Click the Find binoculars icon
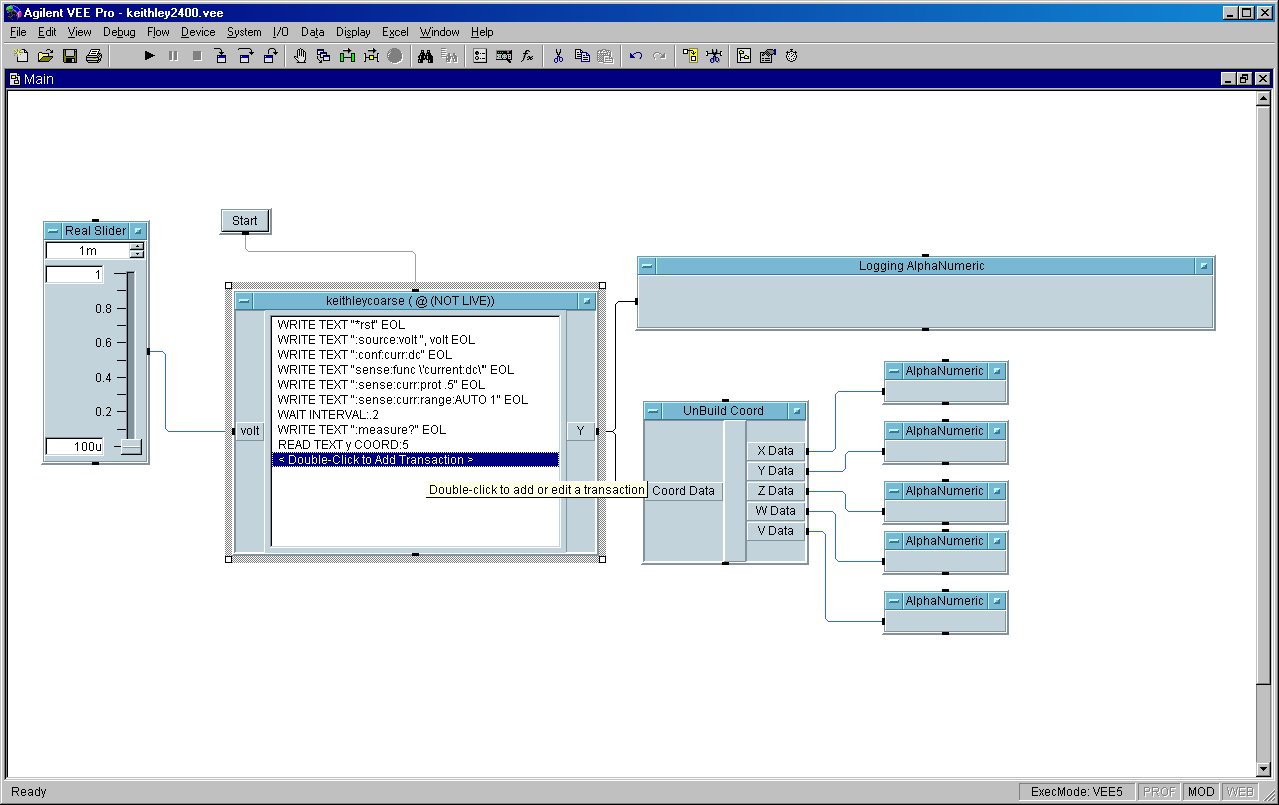The height and width of the screenshot is (805, 1279). 425,56
